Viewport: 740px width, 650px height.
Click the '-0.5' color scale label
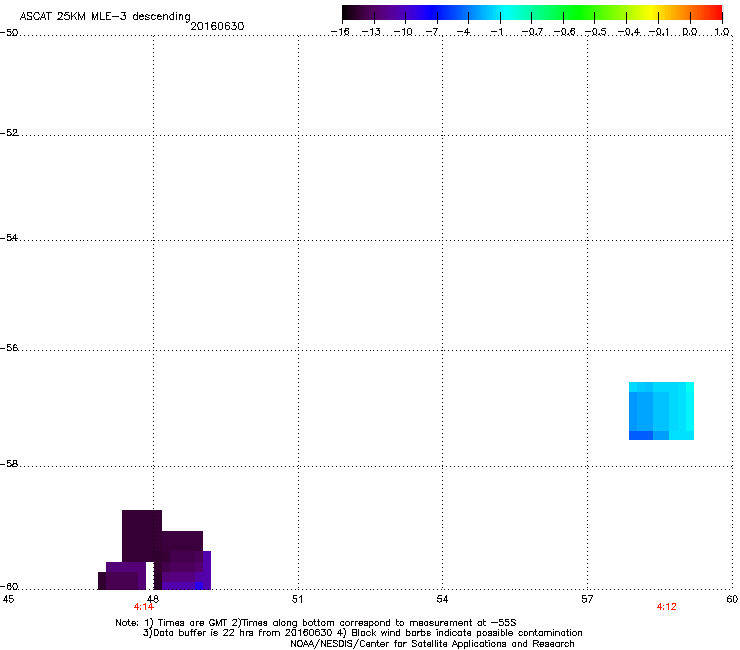coord(596,32)
